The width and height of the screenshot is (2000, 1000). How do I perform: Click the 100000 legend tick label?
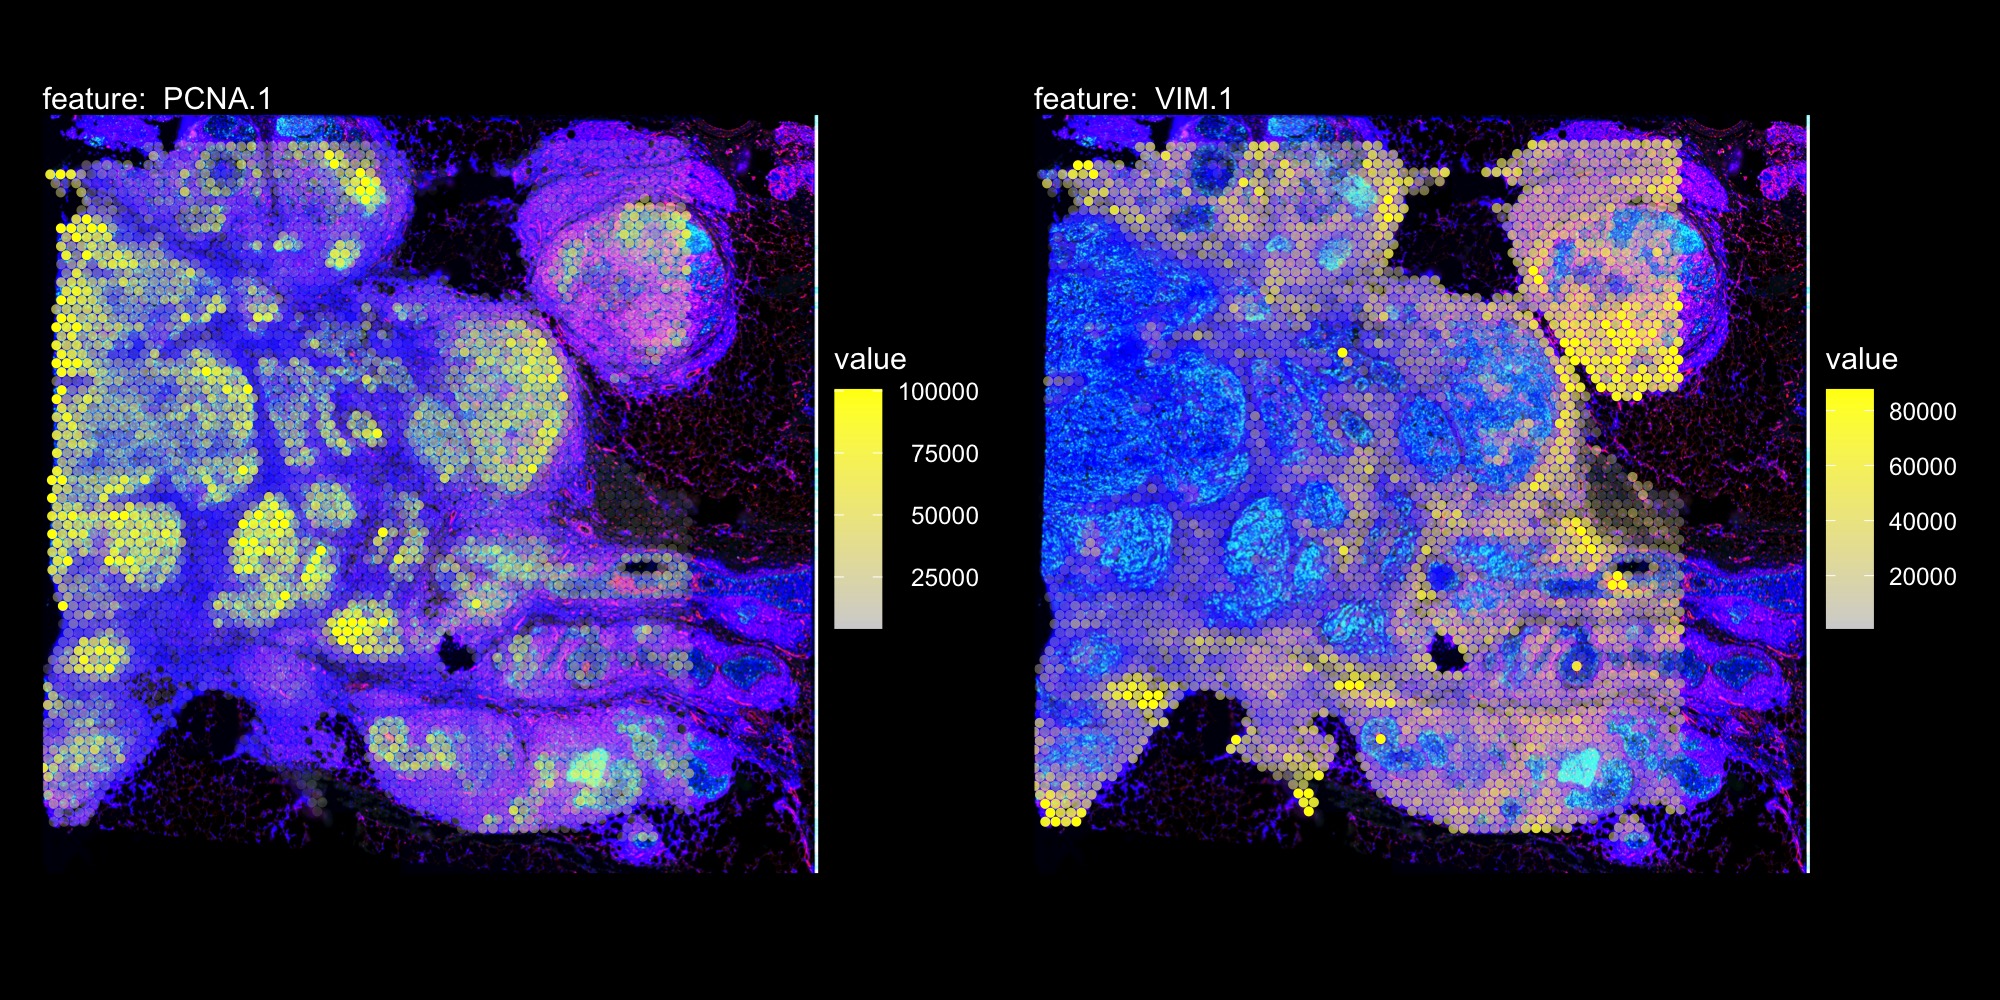pos(938,392)
